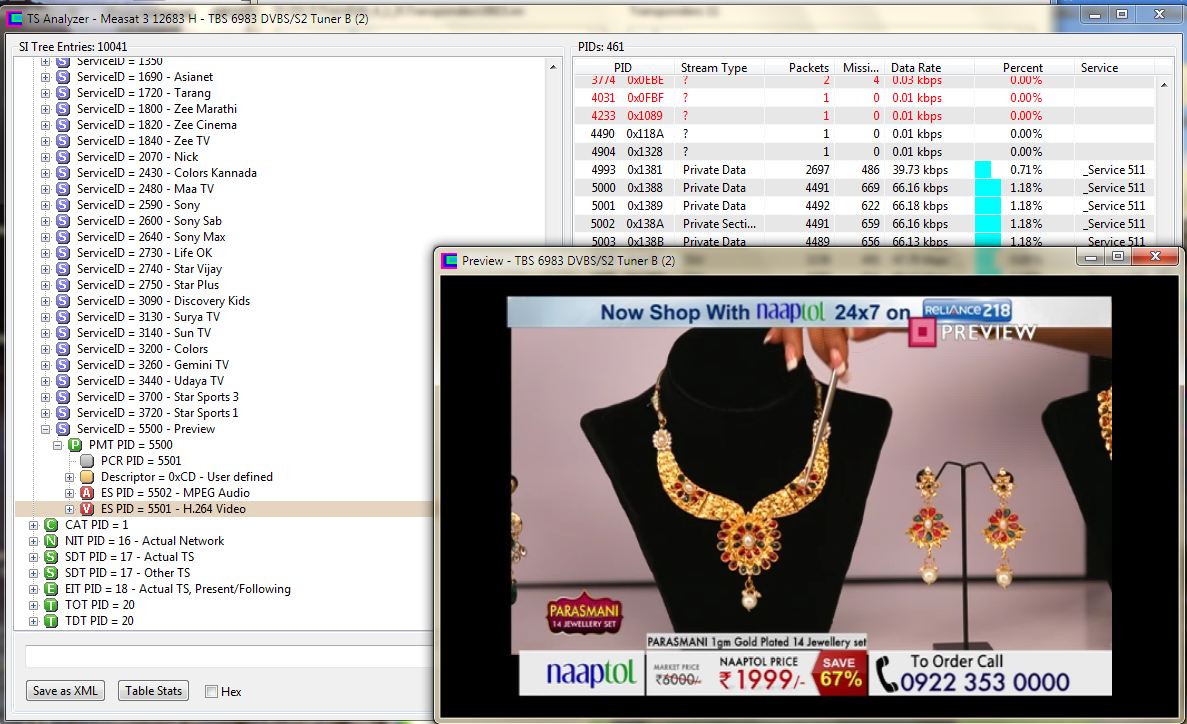Select ServiceID 3440 Udaya TV row
Image resolution: width=1187 pixels, height=724 pixels.
coord(150,381)
